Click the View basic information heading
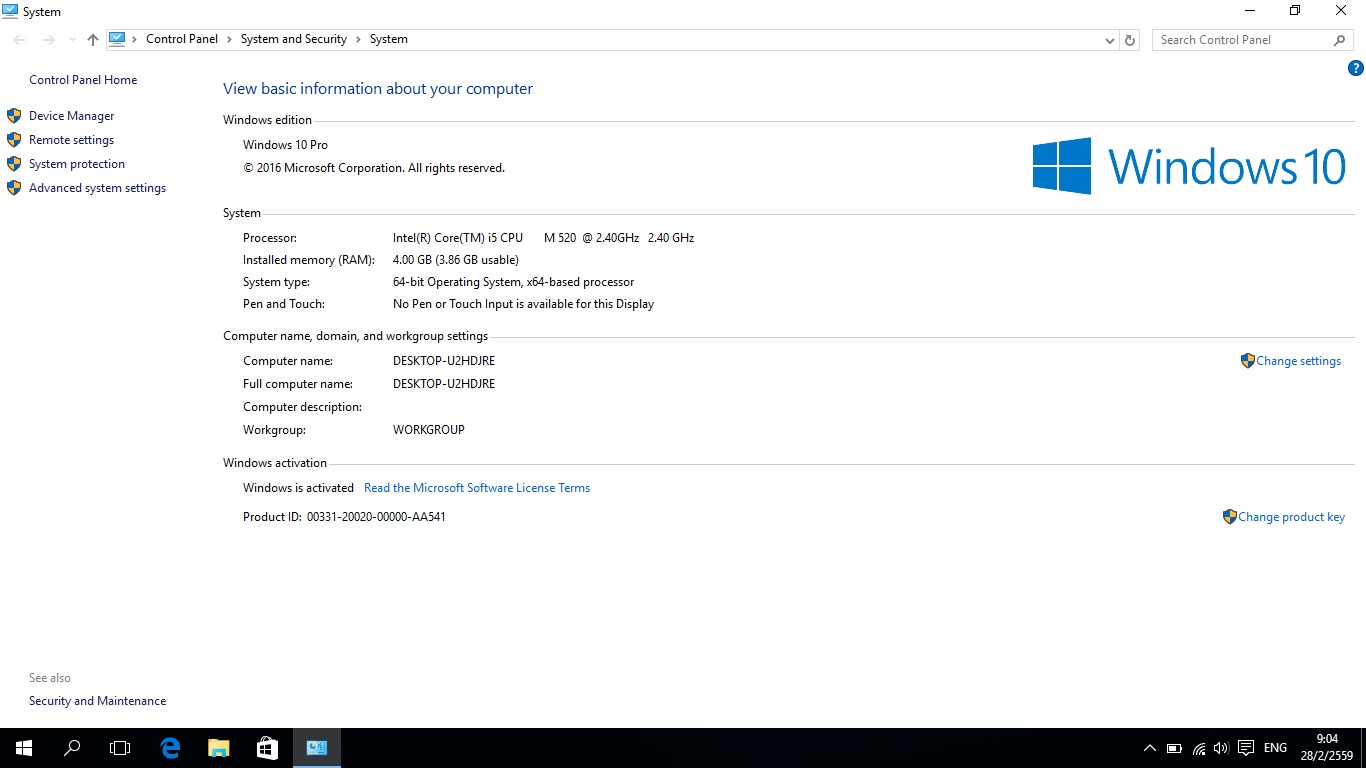 click(378, 89)
